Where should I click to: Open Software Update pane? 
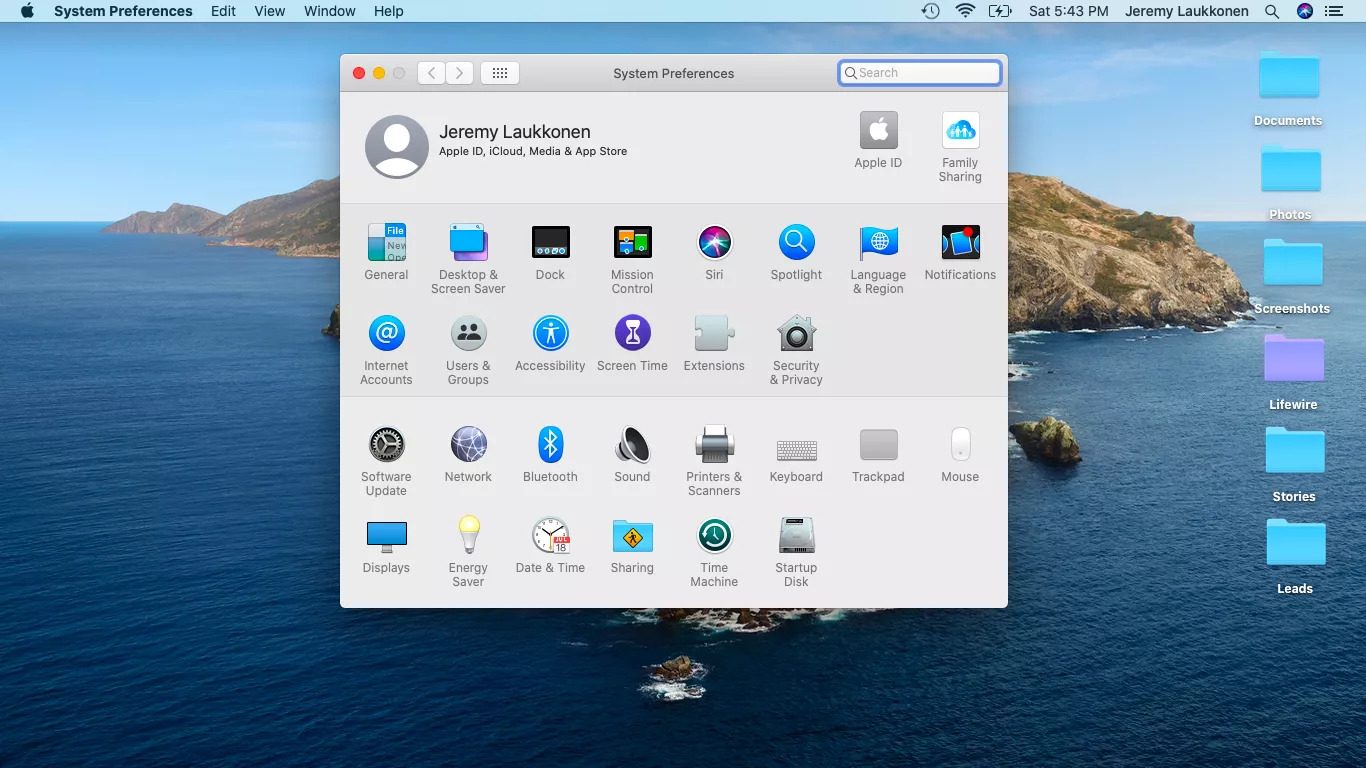tap(386, 445)
